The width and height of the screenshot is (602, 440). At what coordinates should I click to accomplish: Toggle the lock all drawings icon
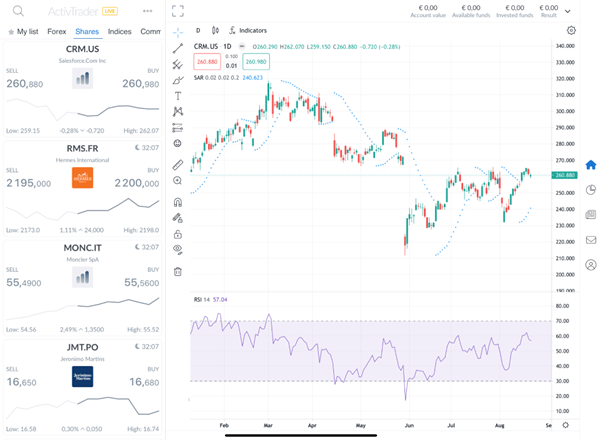[x=178, y=233]
